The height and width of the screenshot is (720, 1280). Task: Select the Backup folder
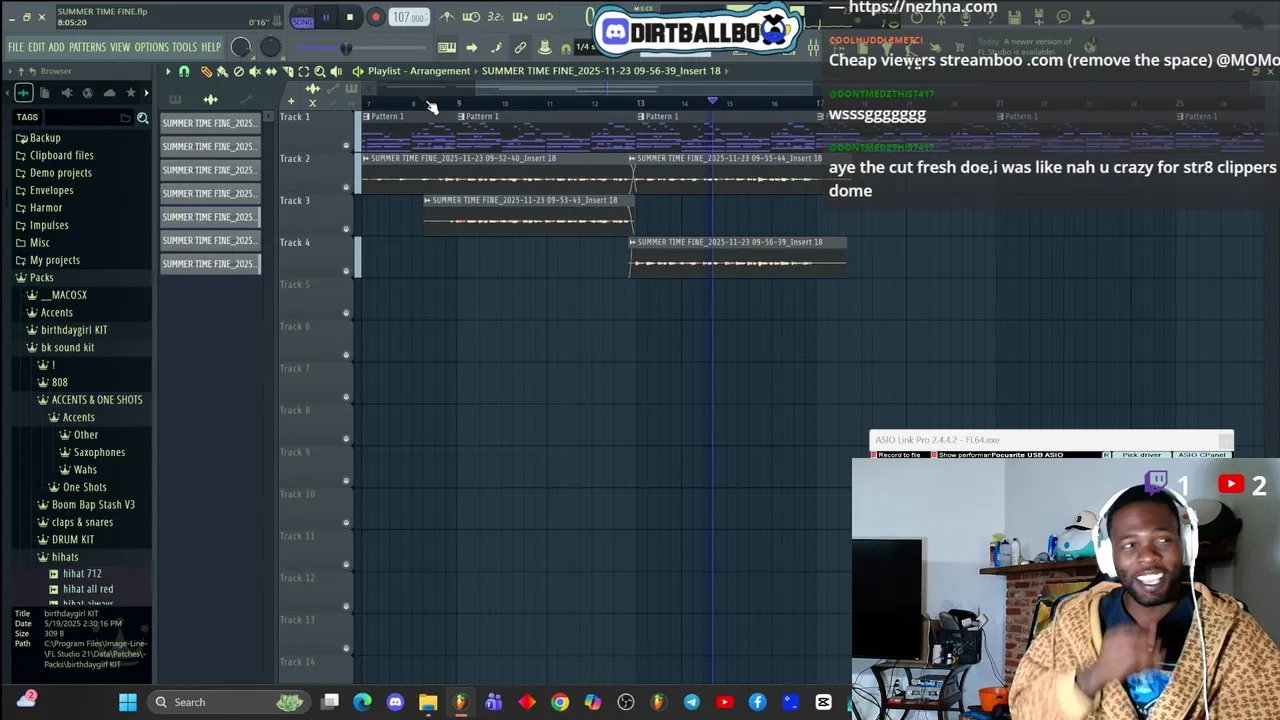point(45,138)
